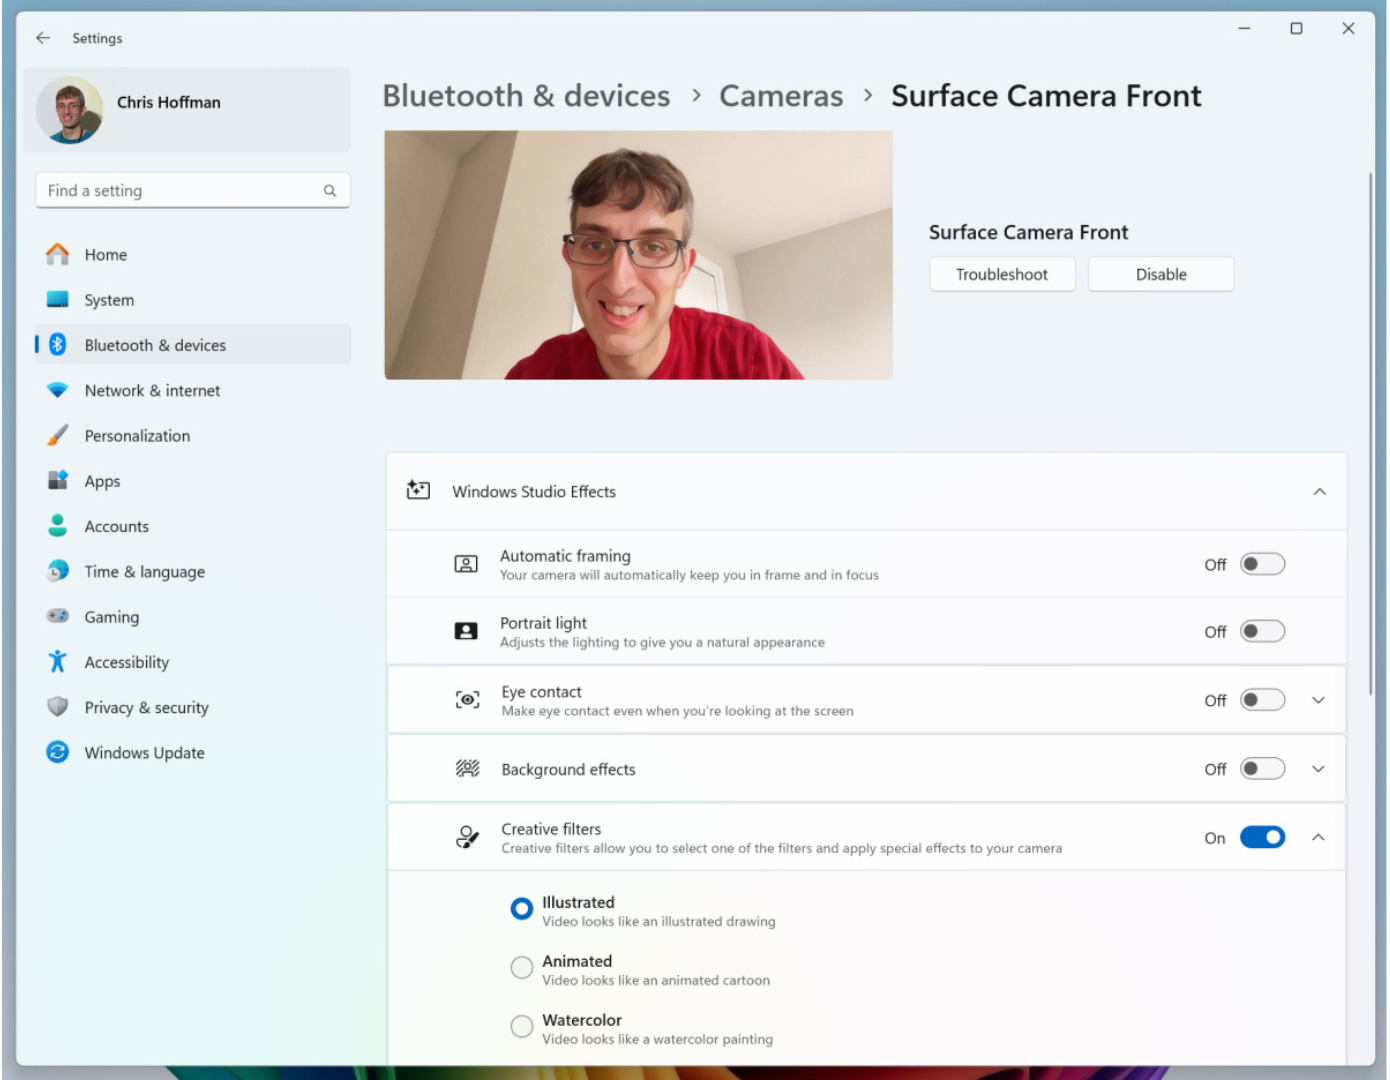
Task: Click the Troubleshoot button
Action: click(1002, 275)
